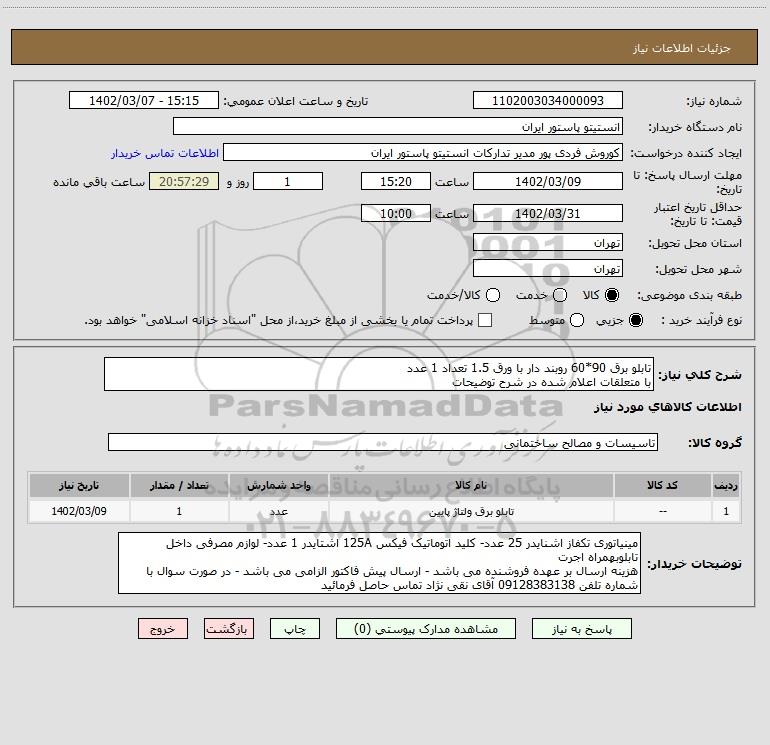Viewport: 770px width, 745px height.
Task: Click buyer notes text area
Action: 379,563
